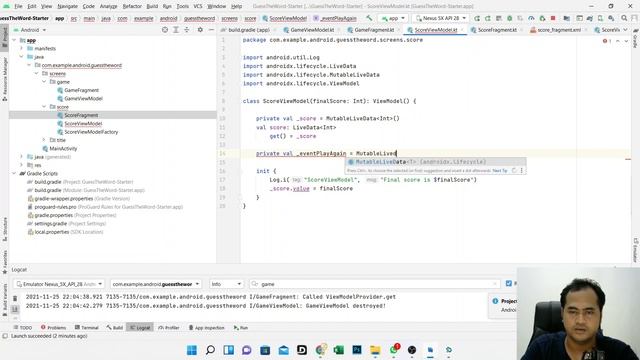Open the Run tool window
The height and width of the screenshot is (360, 640).
coord(241,327)
